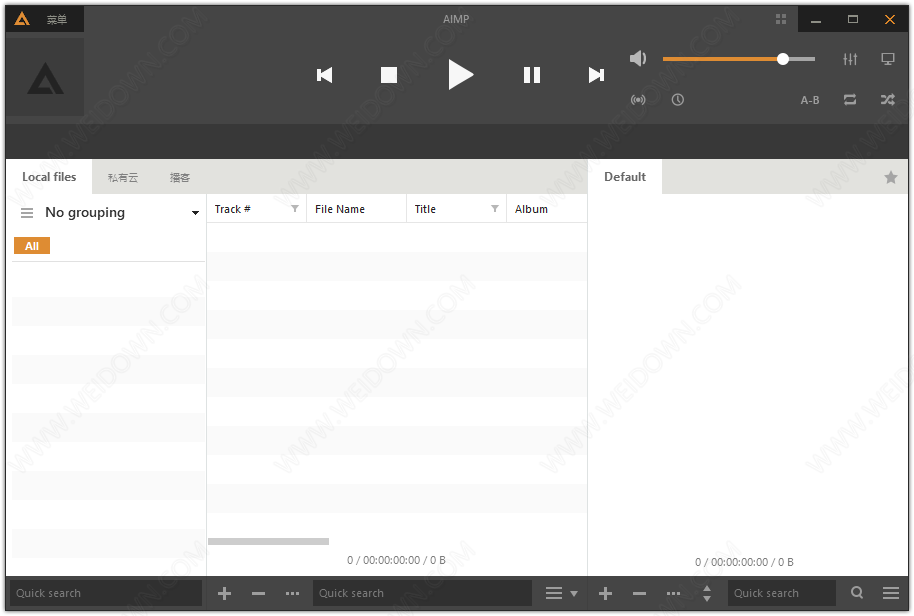This screenshot has width=914, height=616.
Task: Switch to the Local files tab
Action: 49,177
